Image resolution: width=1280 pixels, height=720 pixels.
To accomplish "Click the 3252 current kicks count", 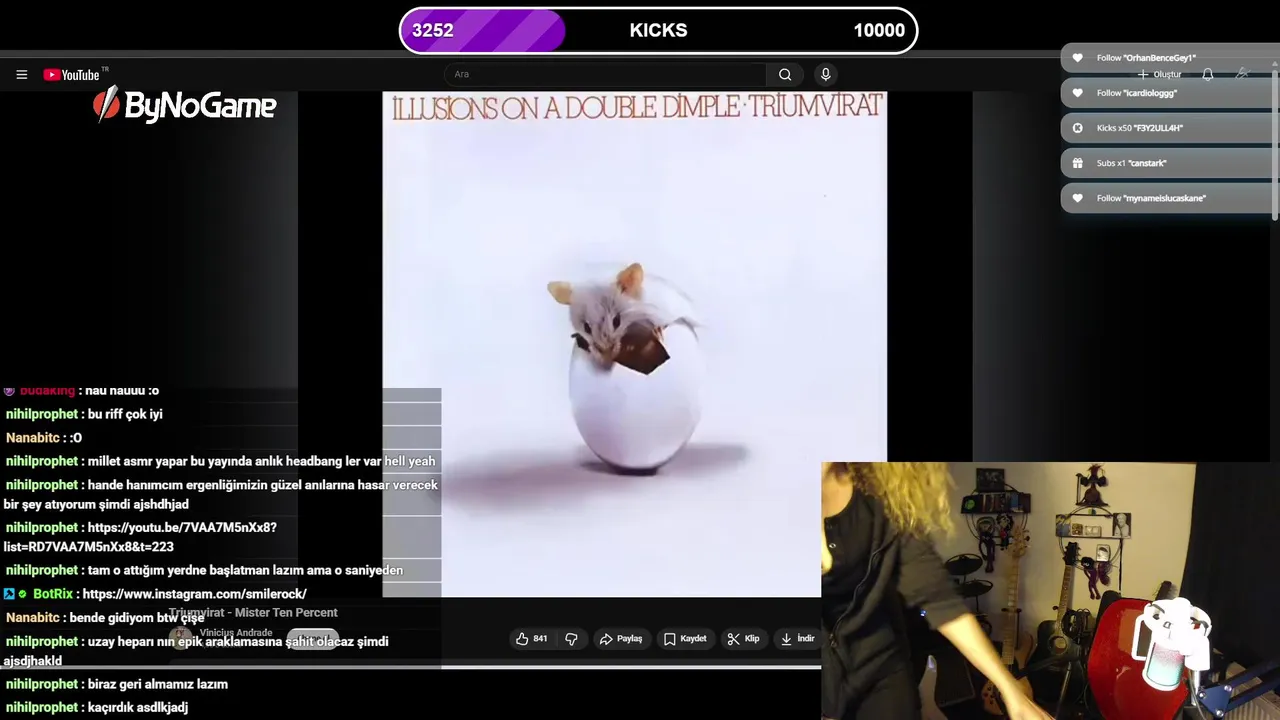I will pyautogui.click(x=433, y=30).
